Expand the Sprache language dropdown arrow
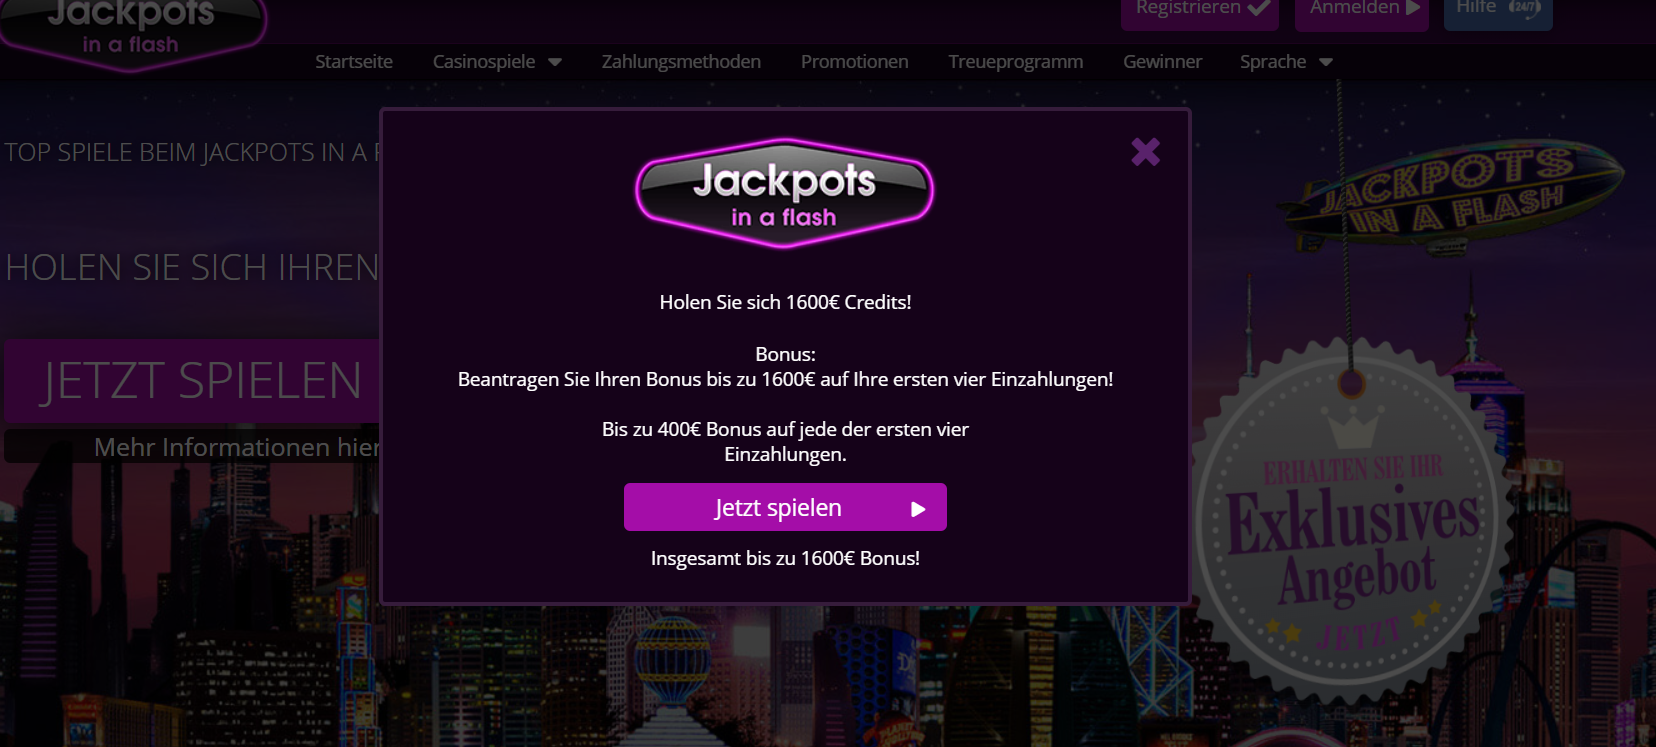Viewport: 1656px width, 747px height. [x=1326, y=62]
